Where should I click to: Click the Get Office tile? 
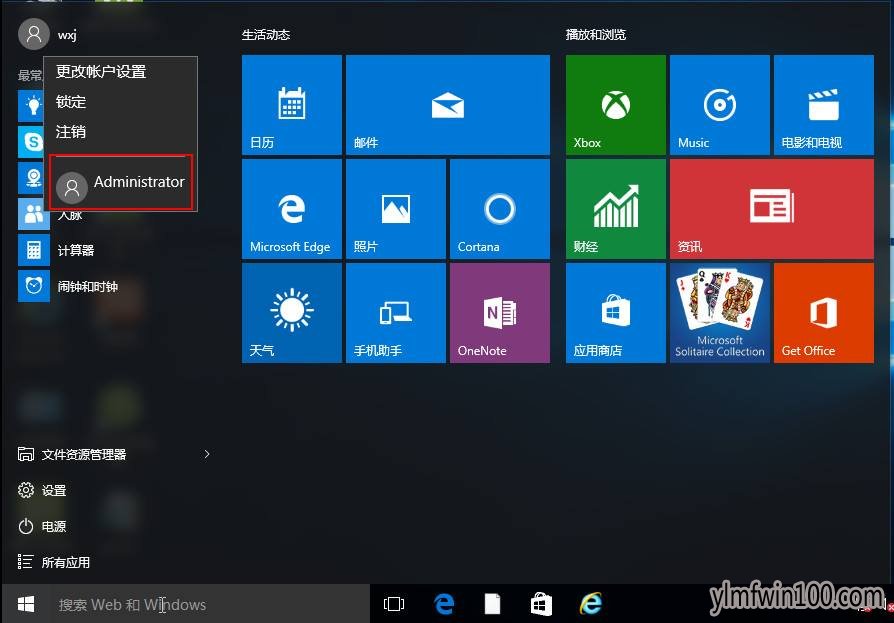823,313
